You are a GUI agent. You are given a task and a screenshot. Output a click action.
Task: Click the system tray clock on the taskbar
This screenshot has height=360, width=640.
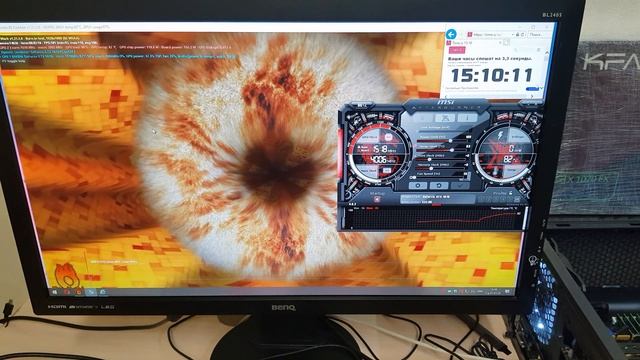coord(494,291)
